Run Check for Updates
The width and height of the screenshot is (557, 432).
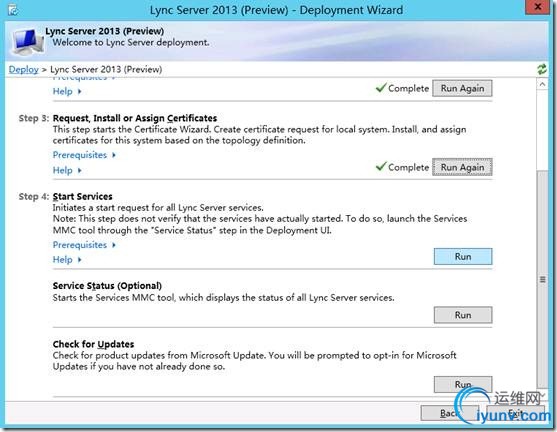pyautogui.click(x=463, y=384)
